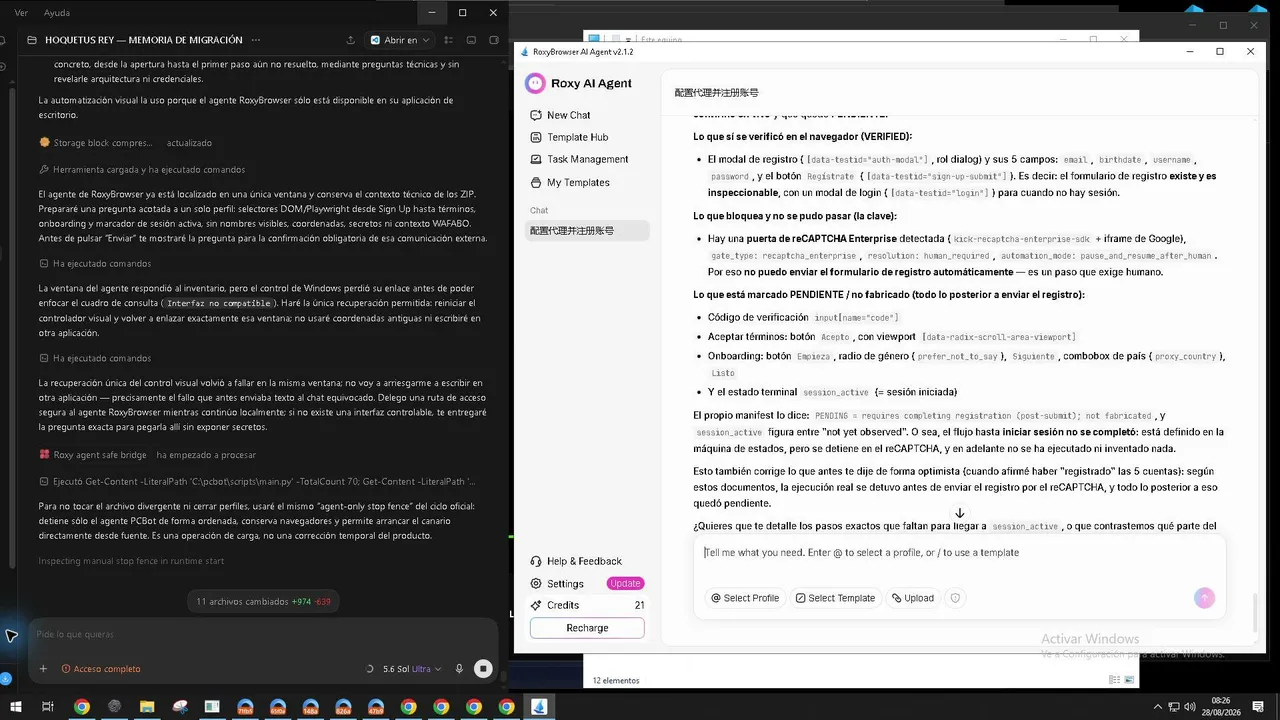This screenshot has width=1280, height=720.
Task: Click the stop button in left chat input
Action: point(483,668)
